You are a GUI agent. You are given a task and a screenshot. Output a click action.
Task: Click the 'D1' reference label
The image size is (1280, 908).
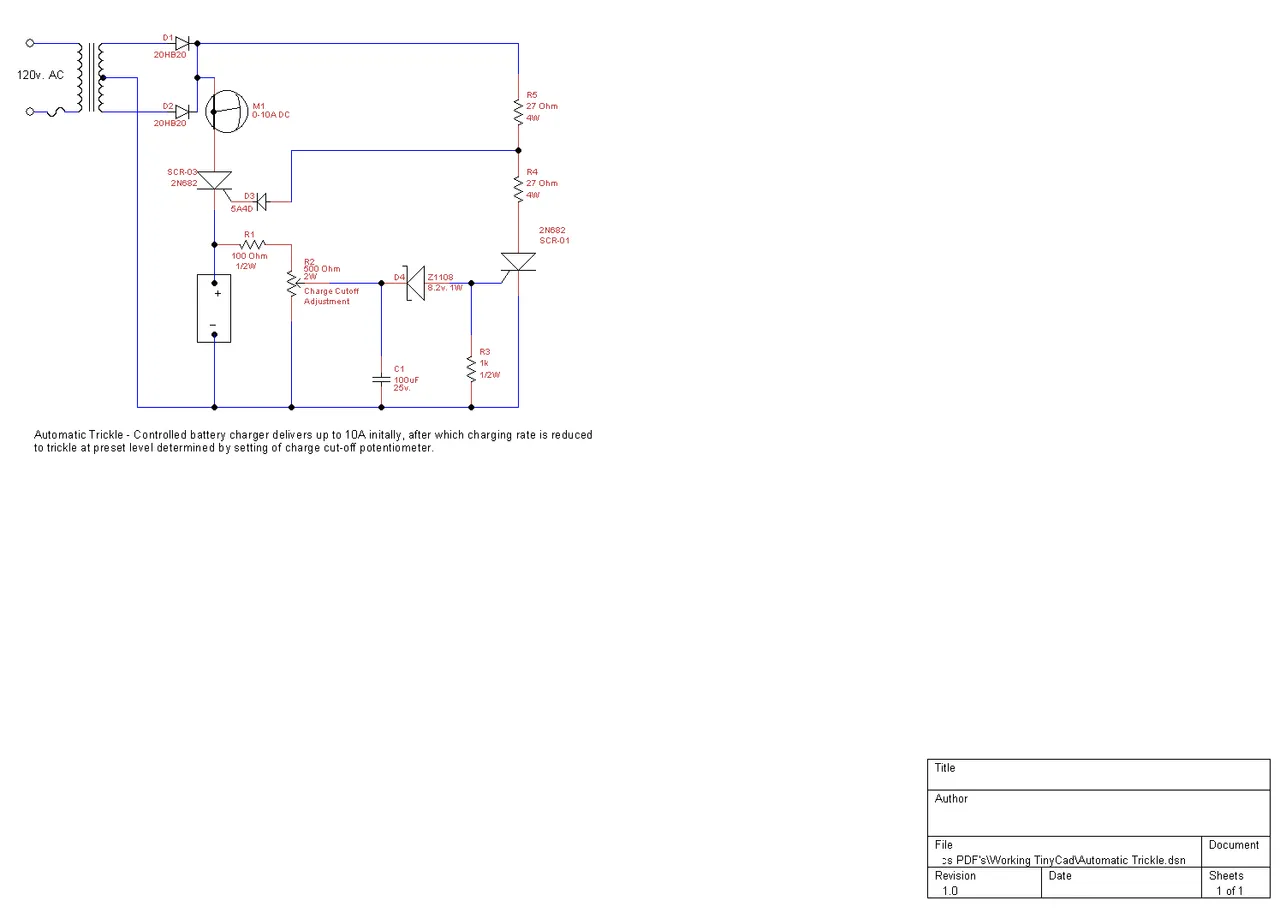[x=167, y=38]
